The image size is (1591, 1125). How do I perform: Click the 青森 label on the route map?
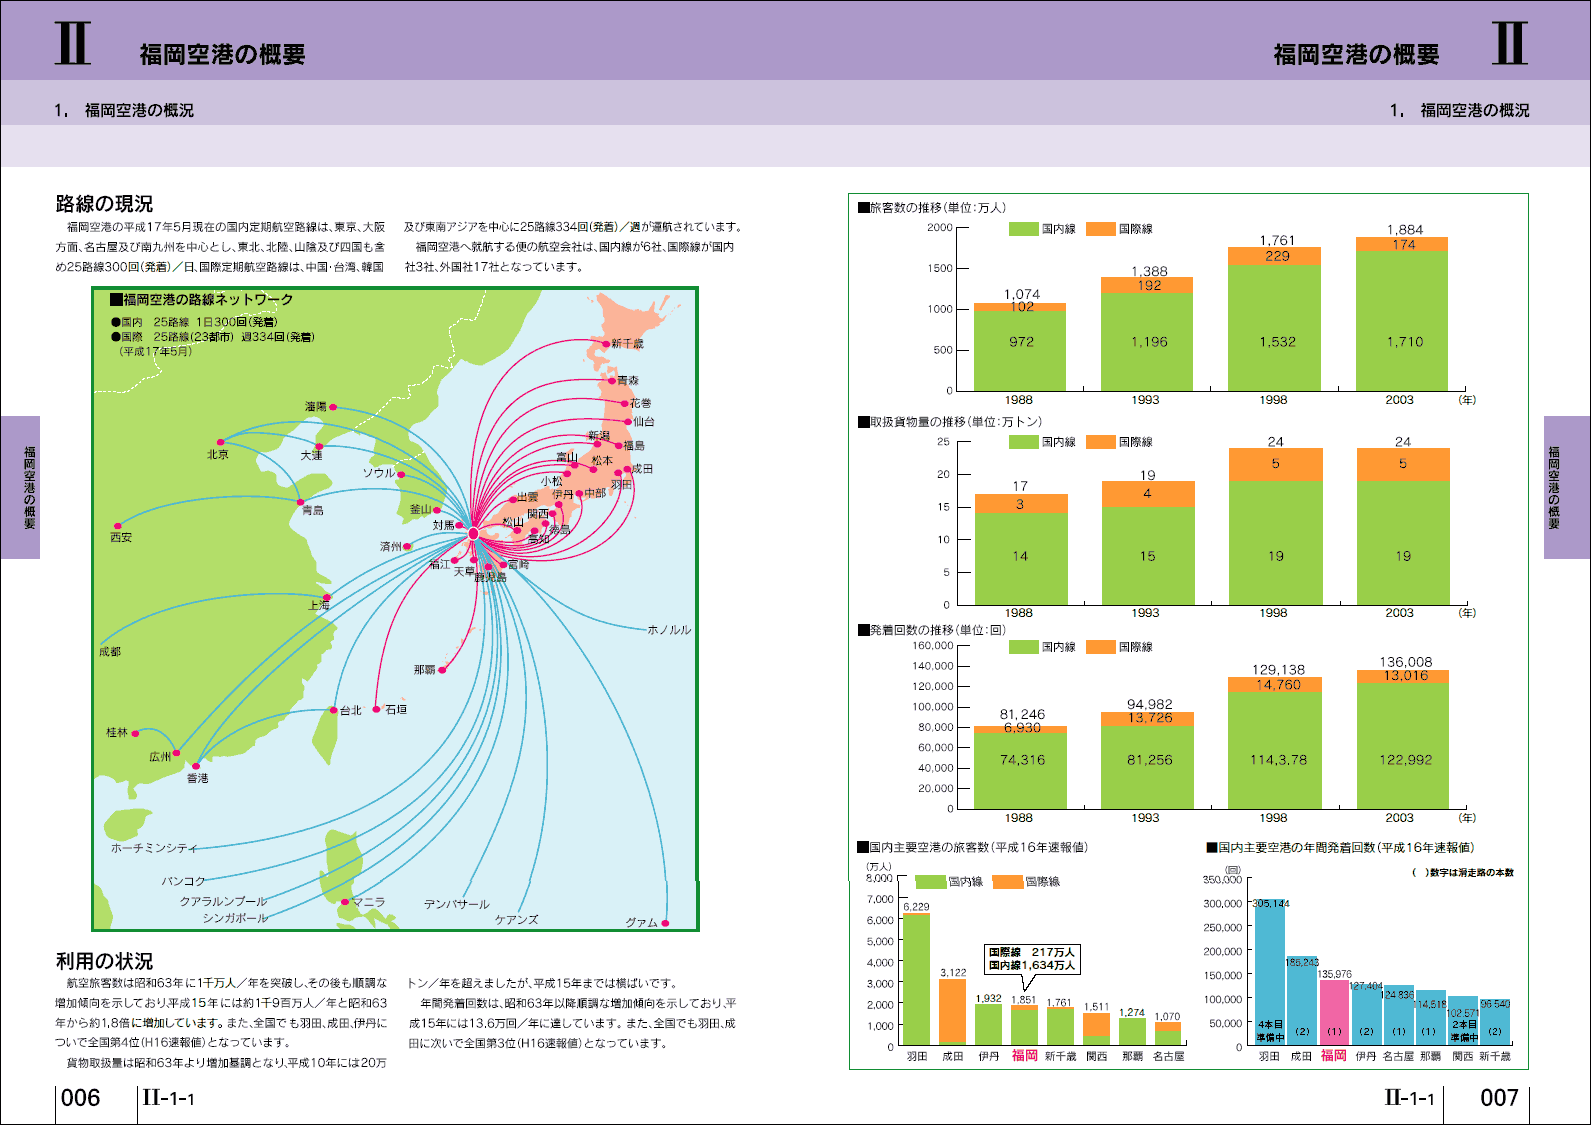pyautogui.click(x=628, y=380)
